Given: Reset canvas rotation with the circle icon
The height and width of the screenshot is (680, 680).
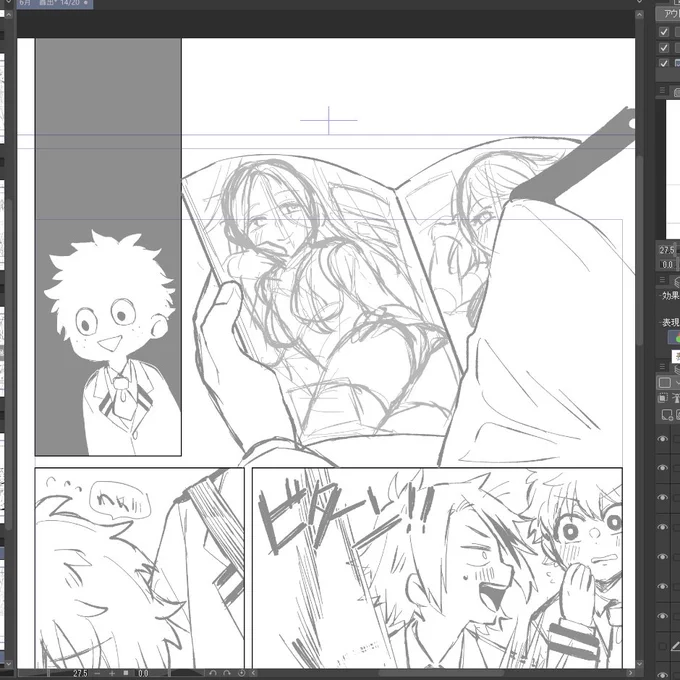Looking at the screenshot, I should pos(241,673).
